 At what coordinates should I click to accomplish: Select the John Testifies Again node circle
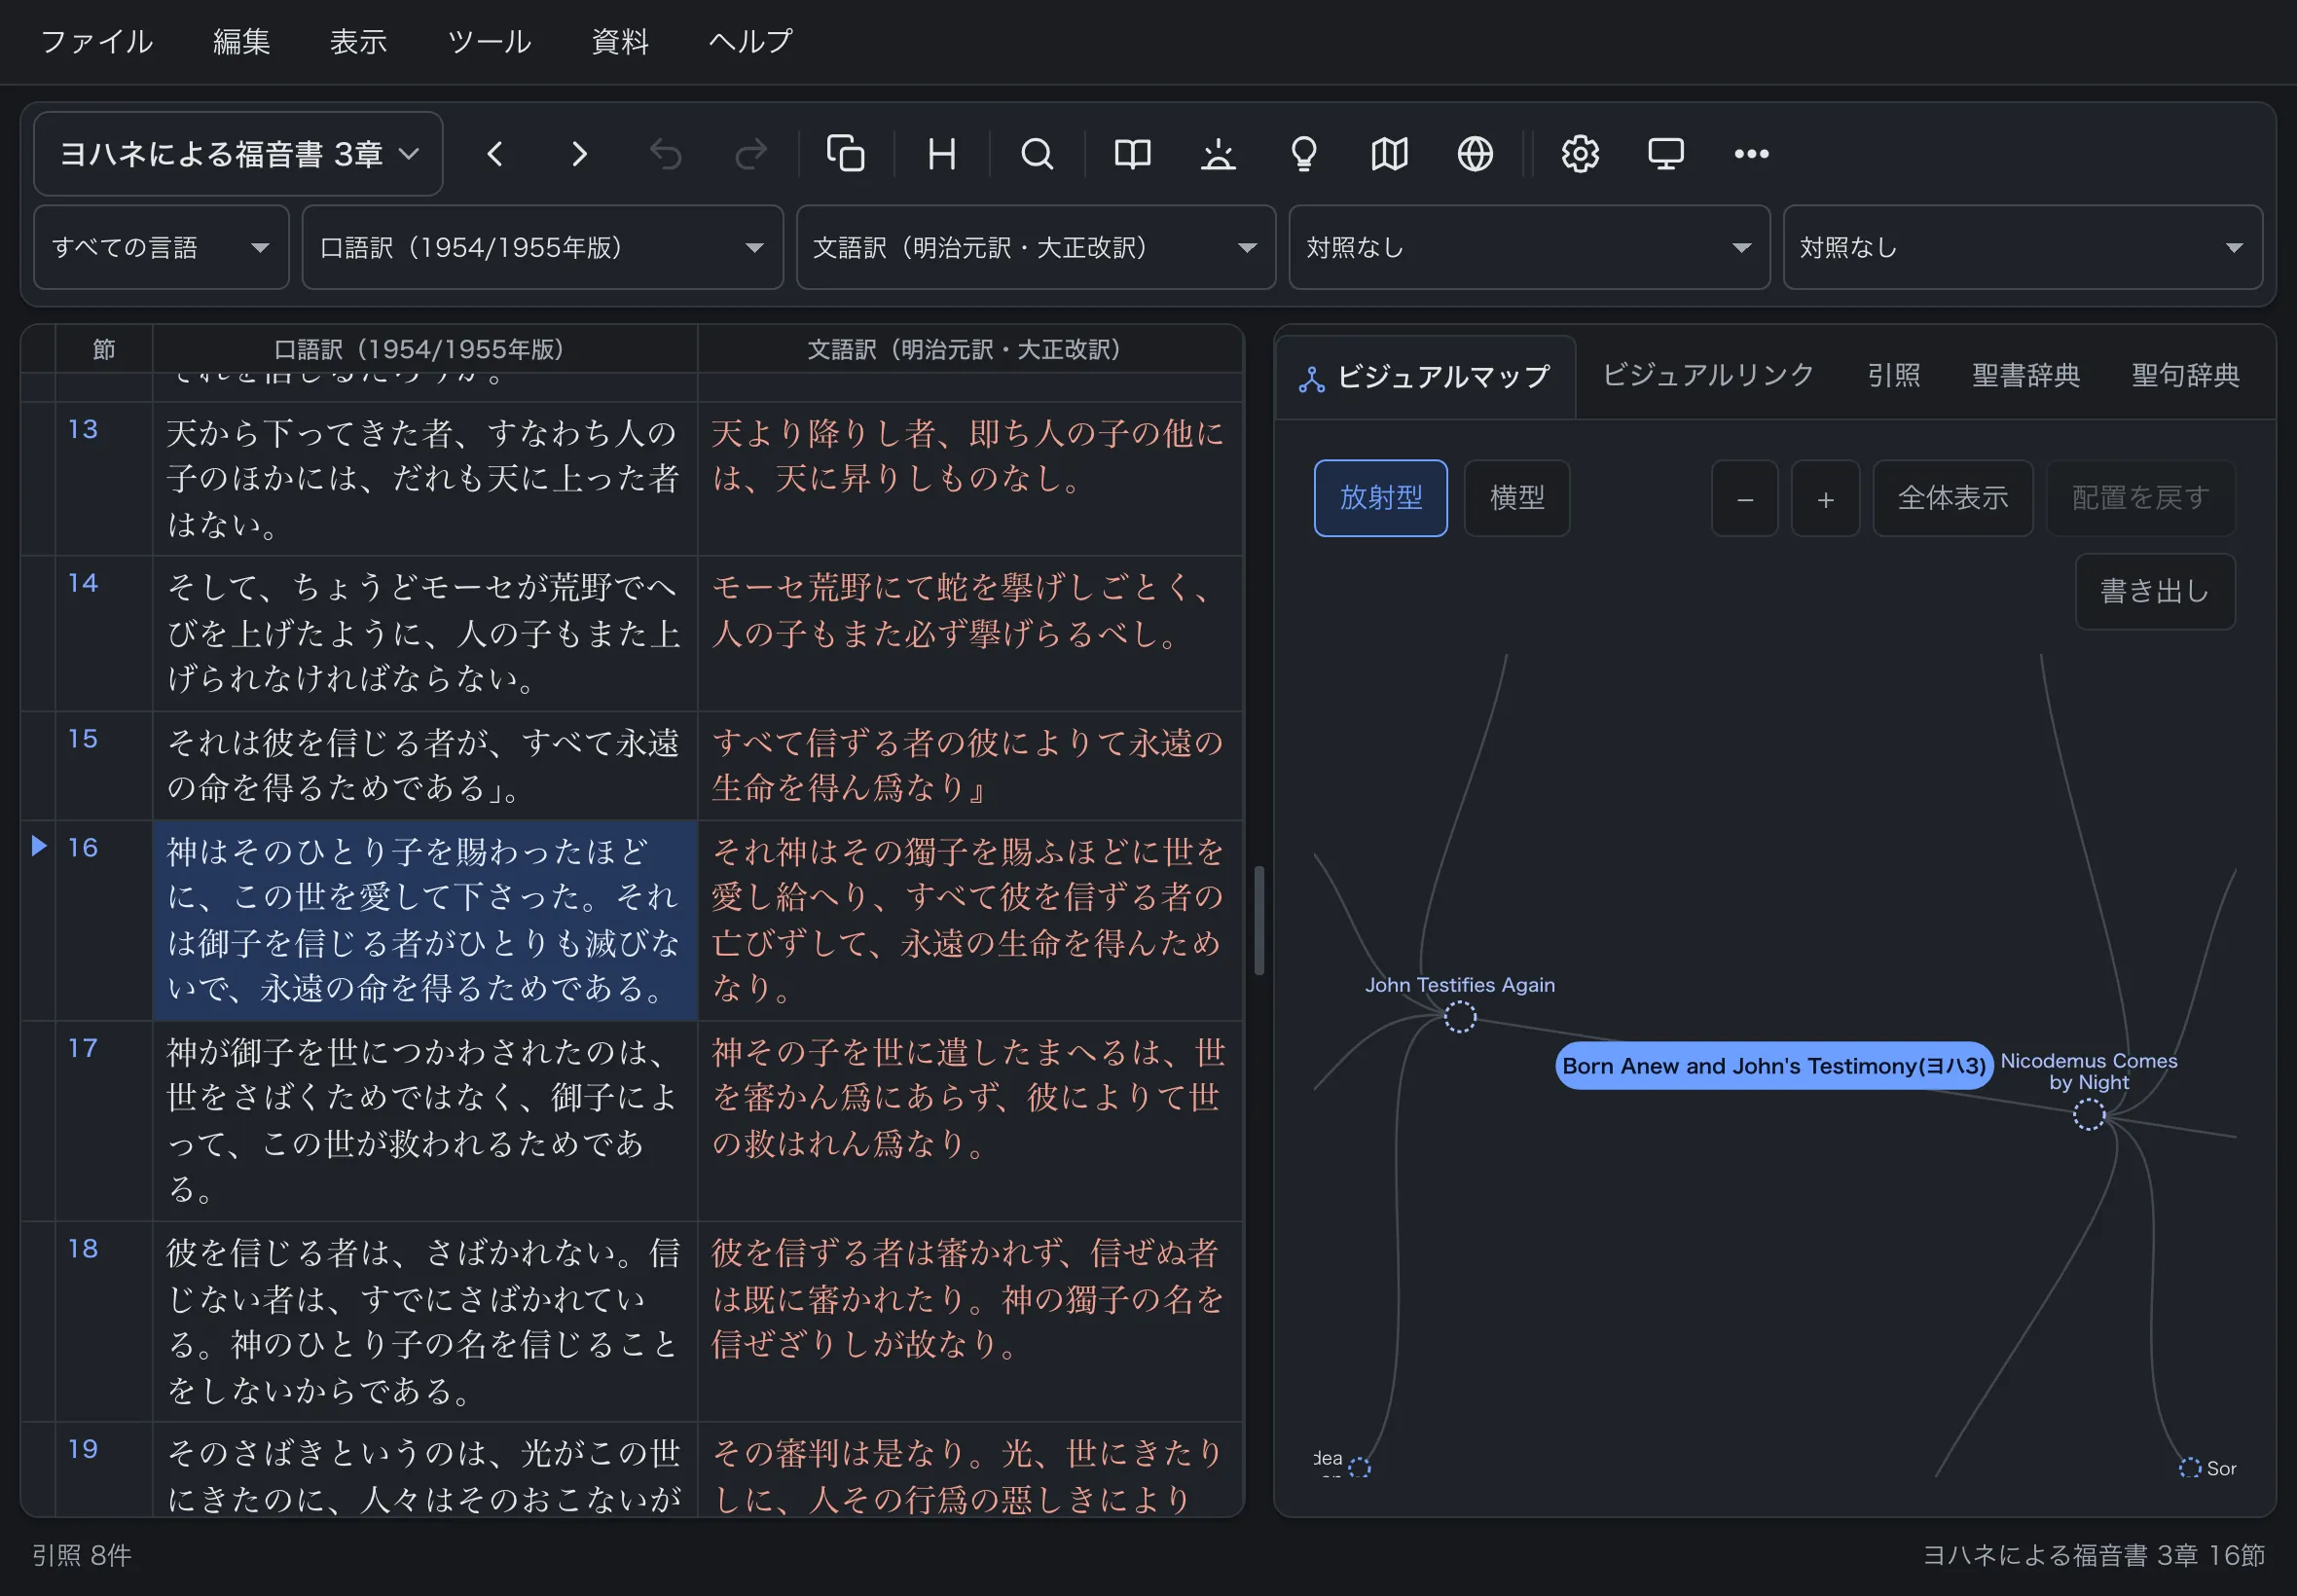click(1459, 1016)
